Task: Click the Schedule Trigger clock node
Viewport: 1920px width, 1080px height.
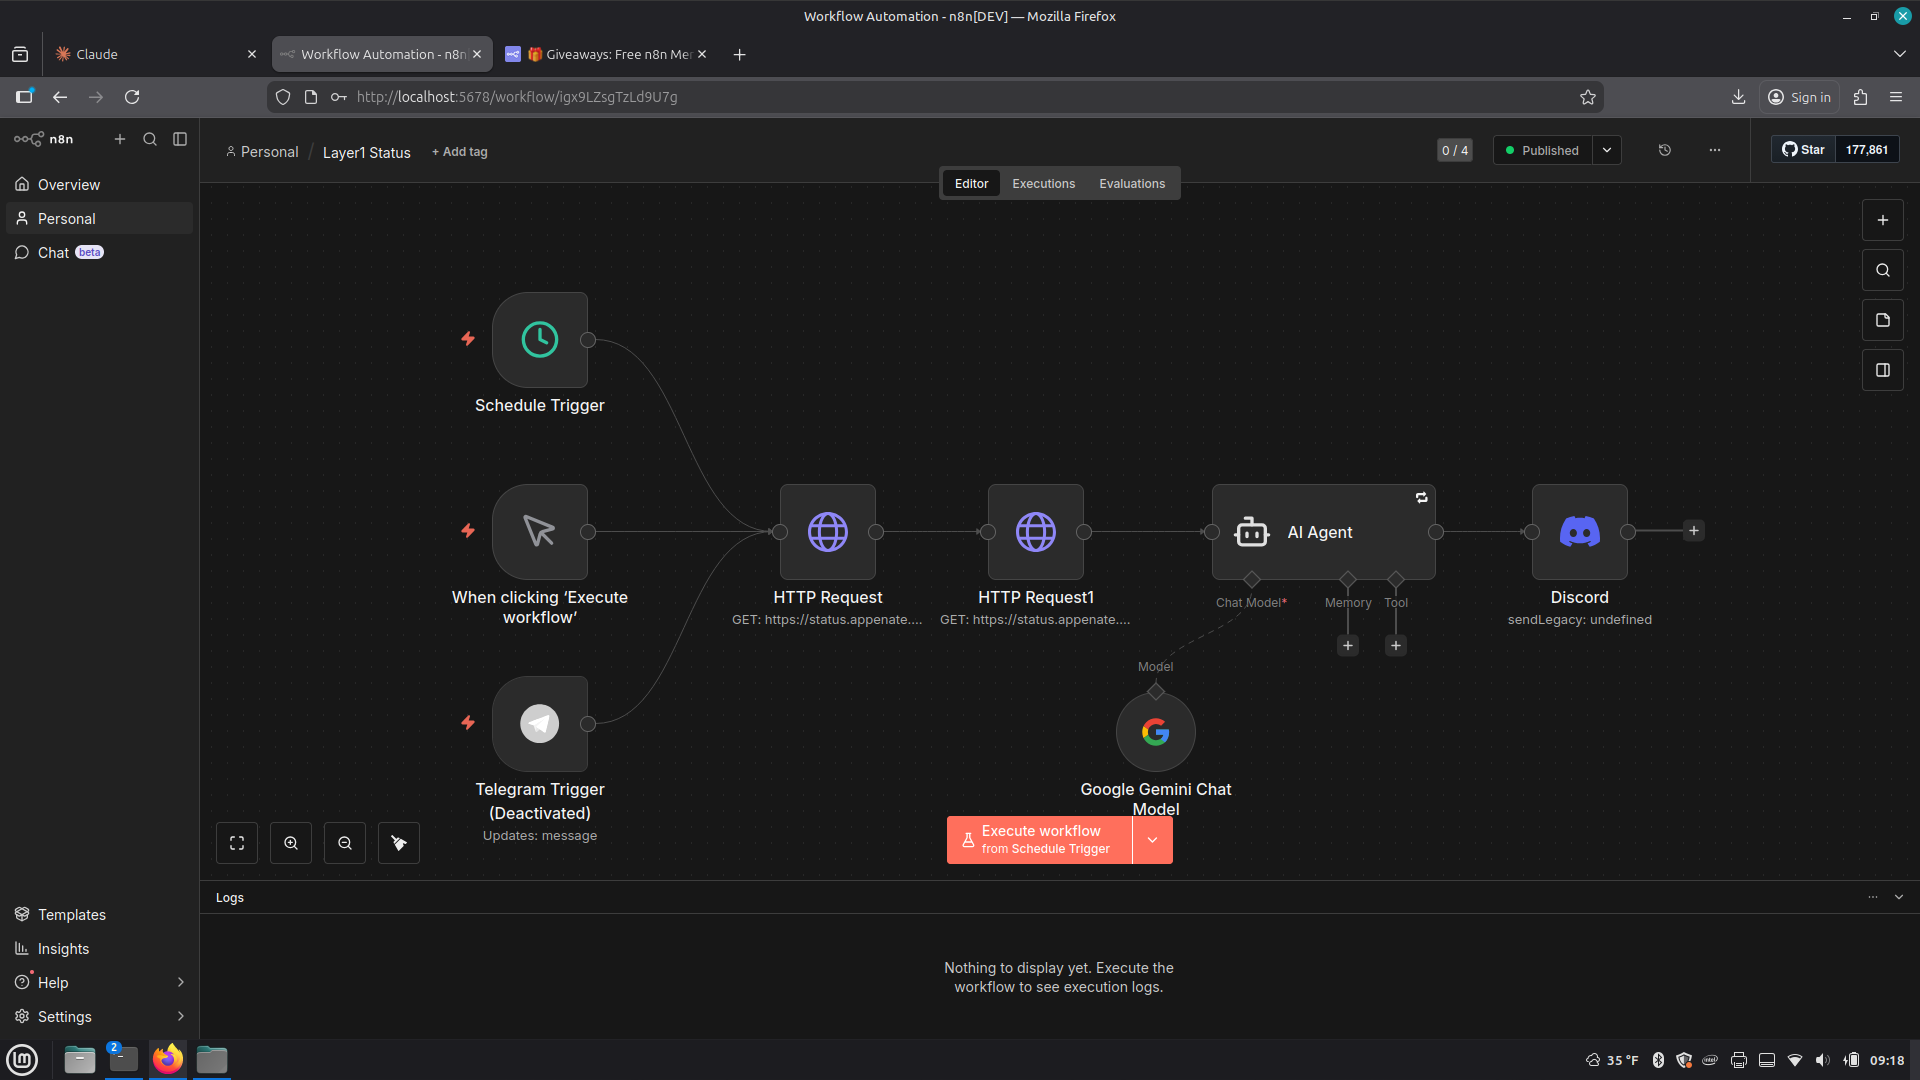Action: pos(540,340)
